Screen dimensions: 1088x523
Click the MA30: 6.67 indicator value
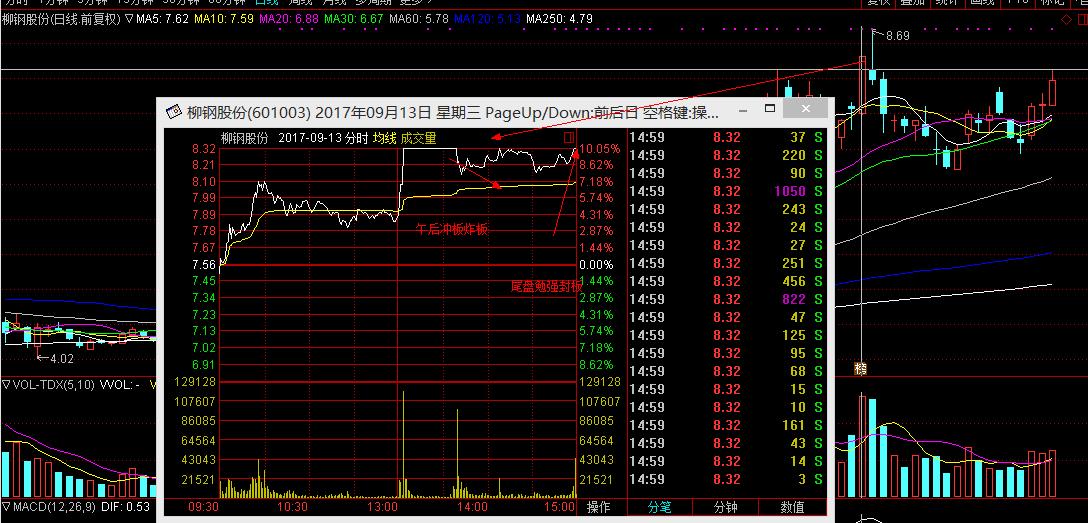click(x=354, y=19)
